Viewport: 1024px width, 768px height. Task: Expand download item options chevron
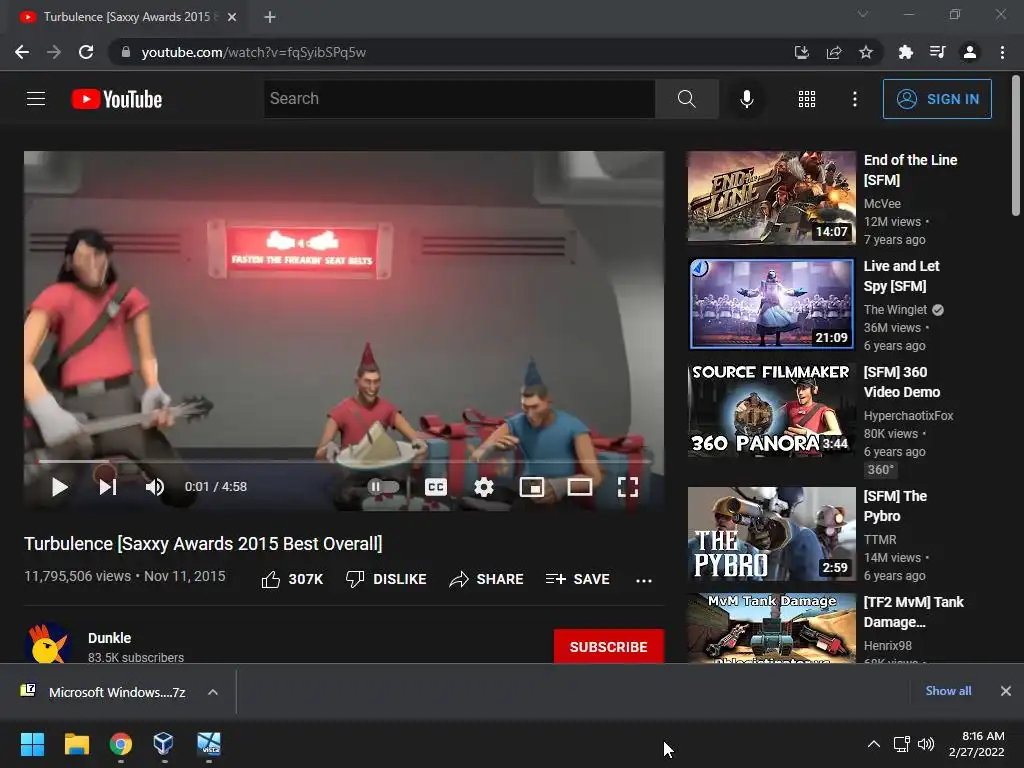tap(213, 692)
